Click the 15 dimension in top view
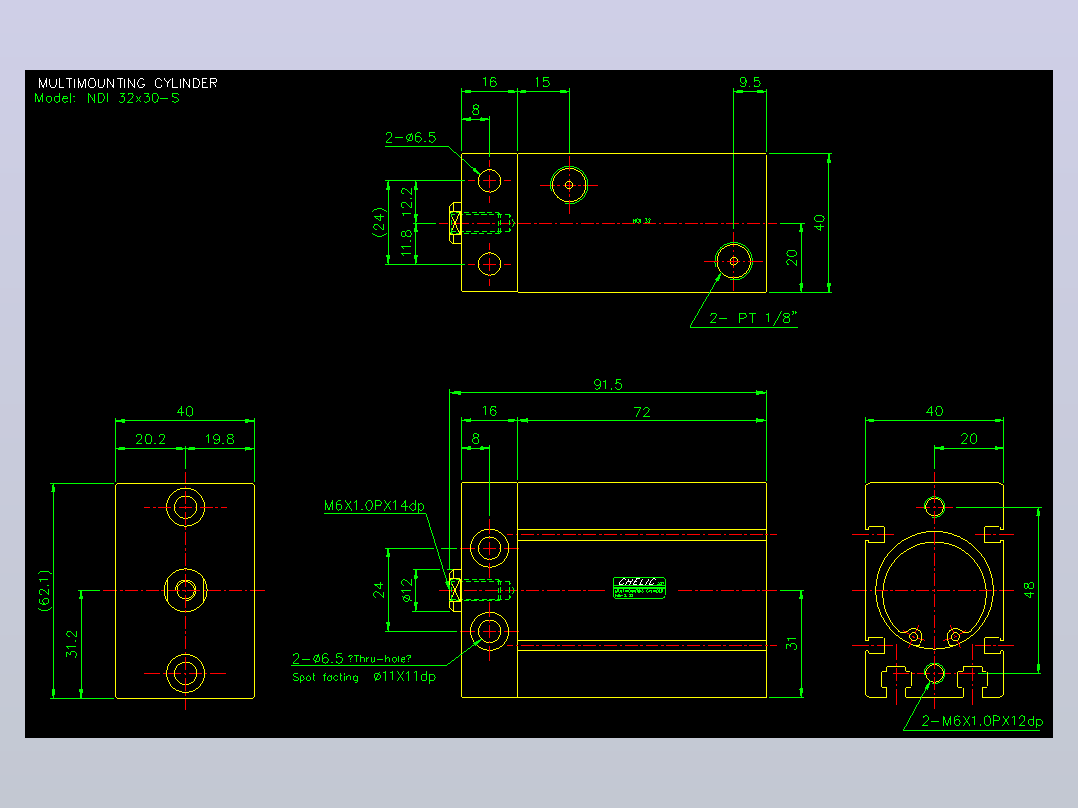The image size is (1078, 808). click(x=542, y=83)
